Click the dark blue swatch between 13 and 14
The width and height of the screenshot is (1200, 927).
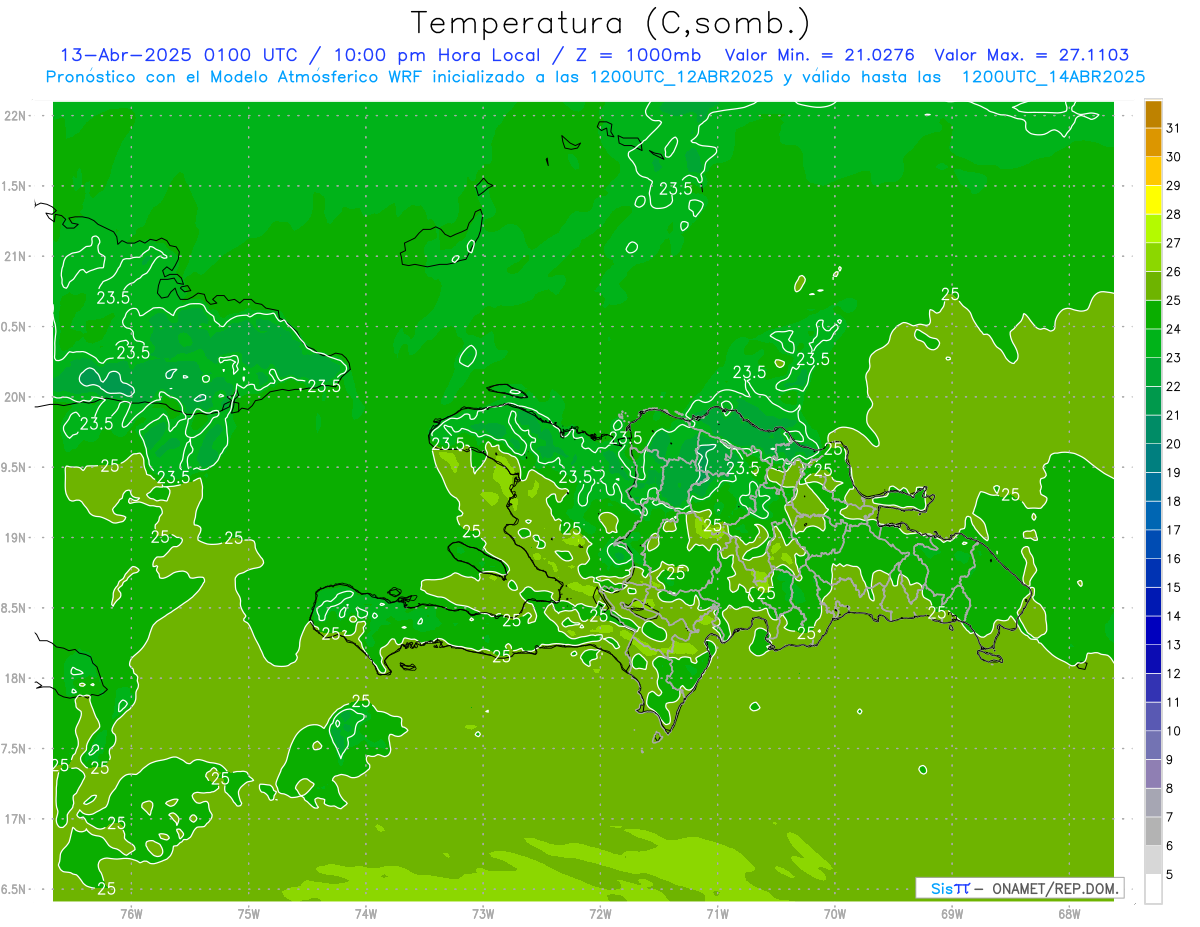pos(1153,630)
